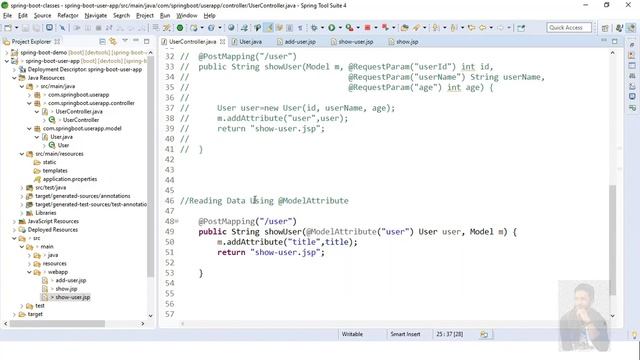Image resolution: width=640 pixels, height=360 pixels.
Task: Toggle Show Whitespace Characters pilcrow icon
Action: pyautogui.click(x=300, y=28)
